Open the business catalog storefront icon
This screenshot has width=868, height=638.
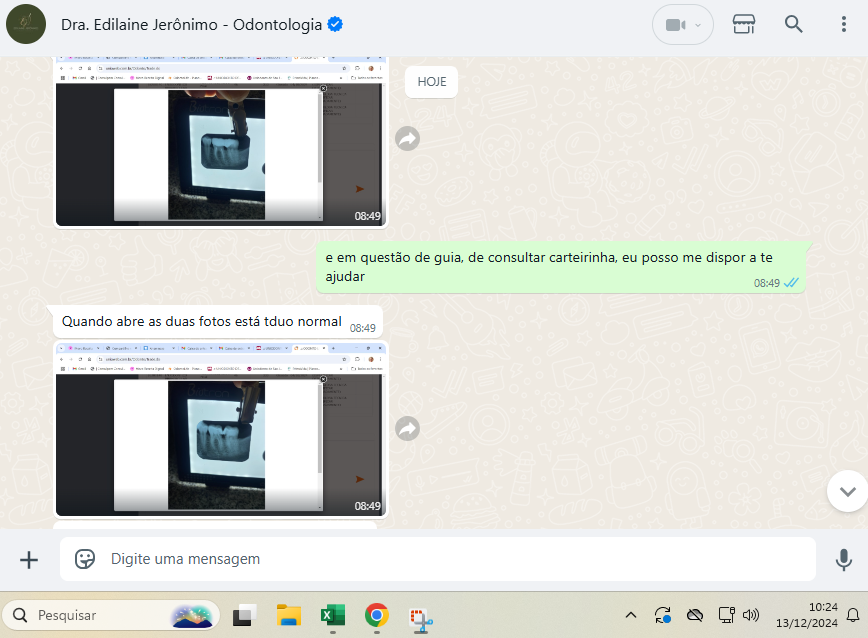[x=744, y=25]
